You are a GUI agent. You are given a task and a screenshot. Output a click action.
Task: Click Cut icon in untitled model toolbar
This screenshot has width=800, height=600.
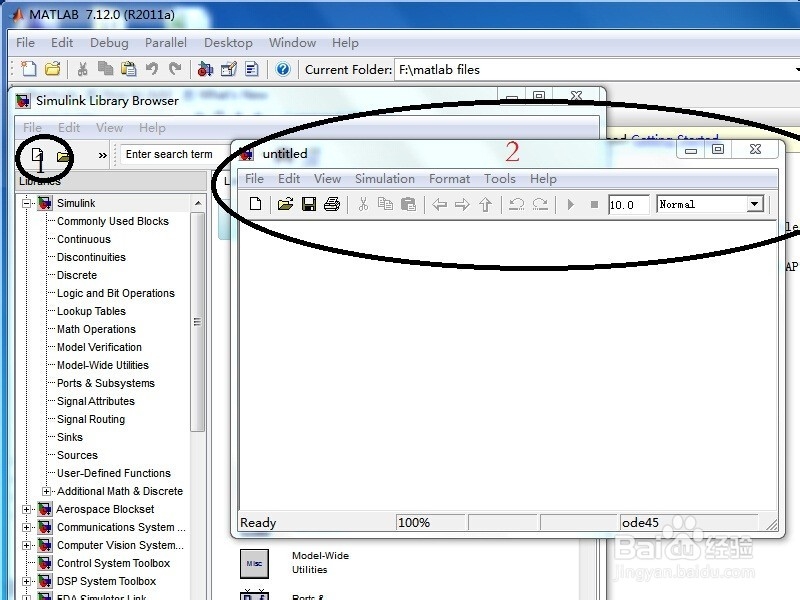click(363, 205)
